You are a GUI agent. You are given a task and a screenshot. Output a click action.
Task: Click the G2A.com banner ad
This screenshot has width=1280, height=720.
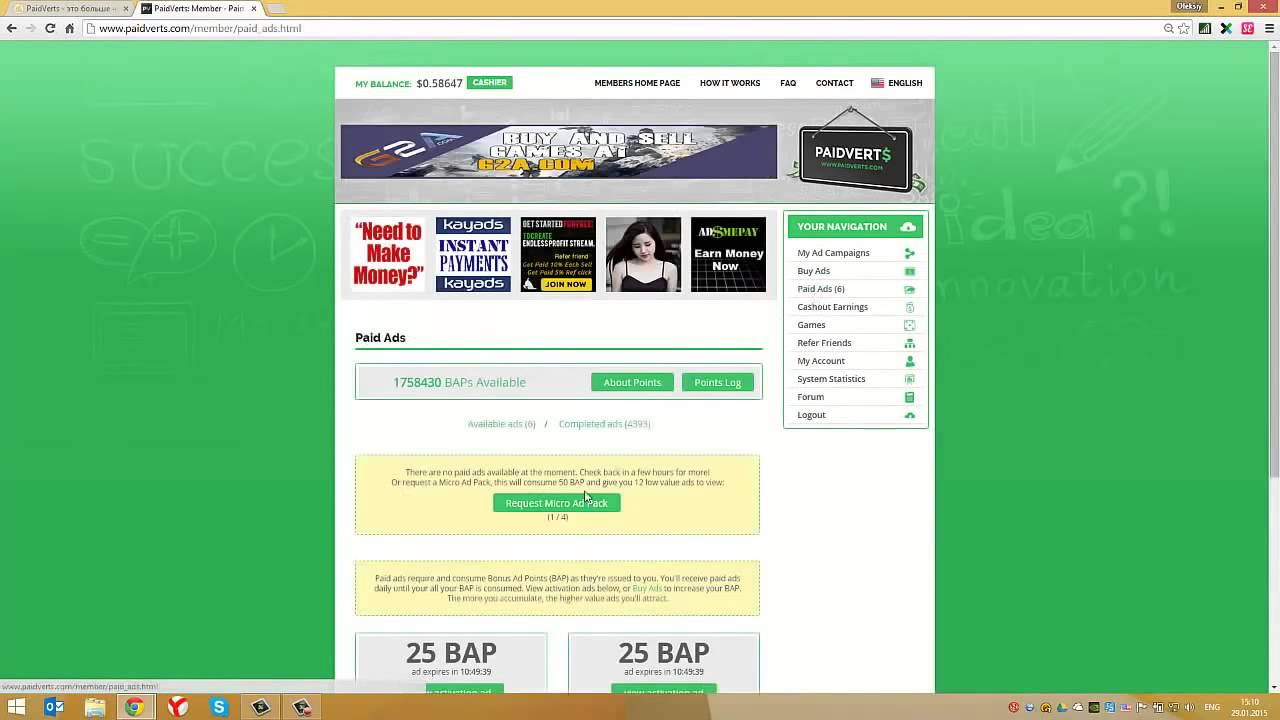pos(558,152)
